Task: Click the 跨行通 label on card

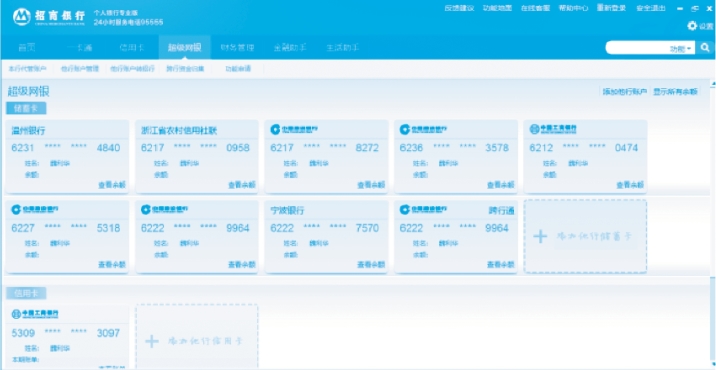Action: (x=501, y=211)
